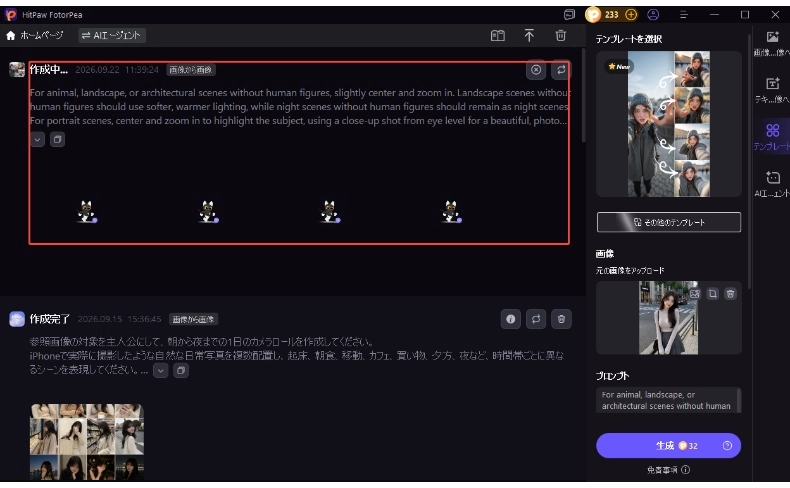Open the hamburger menu in title bar
This screenshot has width=790, height=488.
point(684,15)
